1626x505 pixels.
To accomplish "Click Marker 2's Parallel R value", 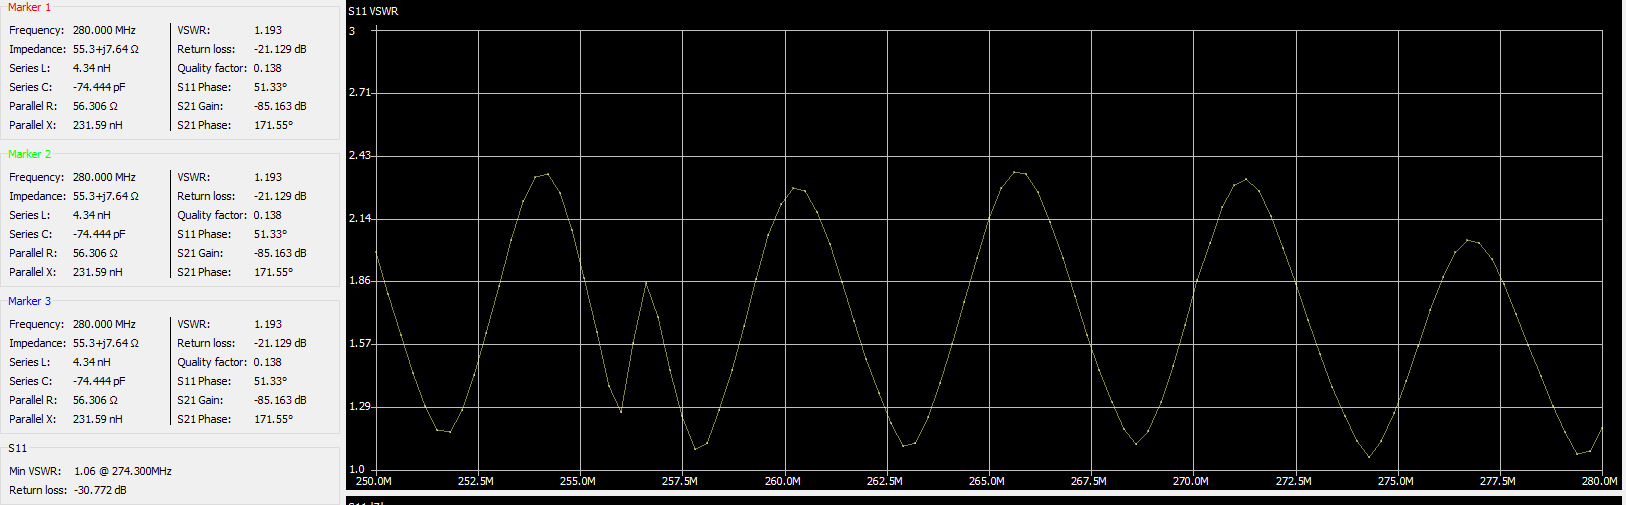I will [95, 253].
